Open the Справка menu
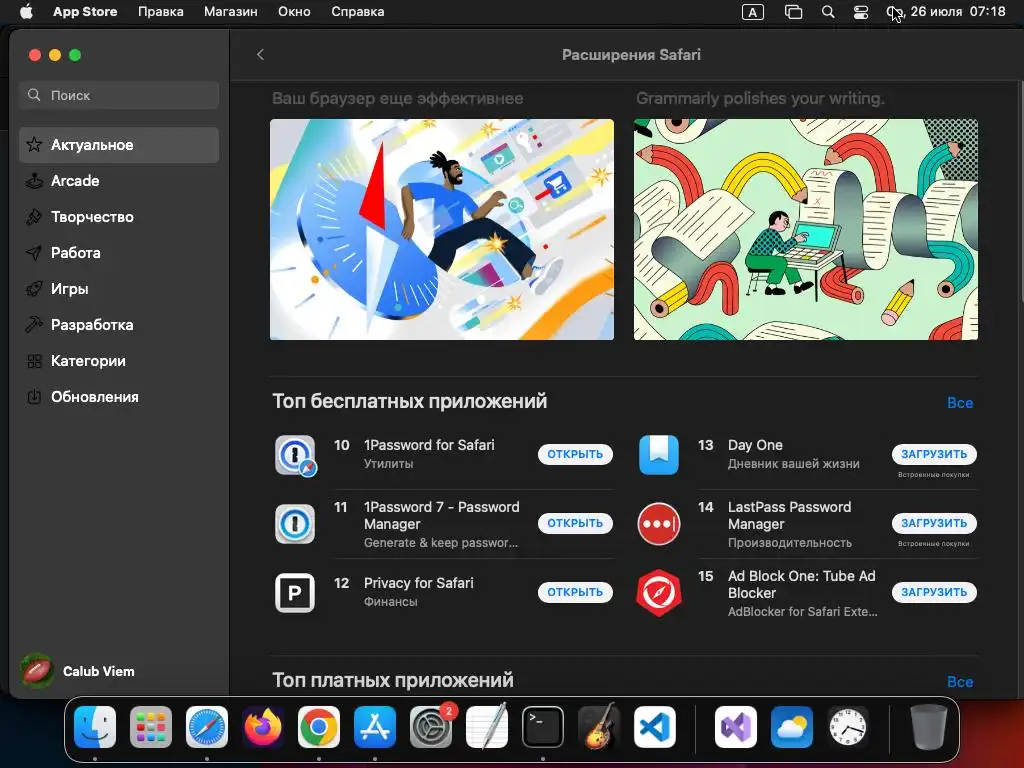1024x768 pixels. coord(357,12)
